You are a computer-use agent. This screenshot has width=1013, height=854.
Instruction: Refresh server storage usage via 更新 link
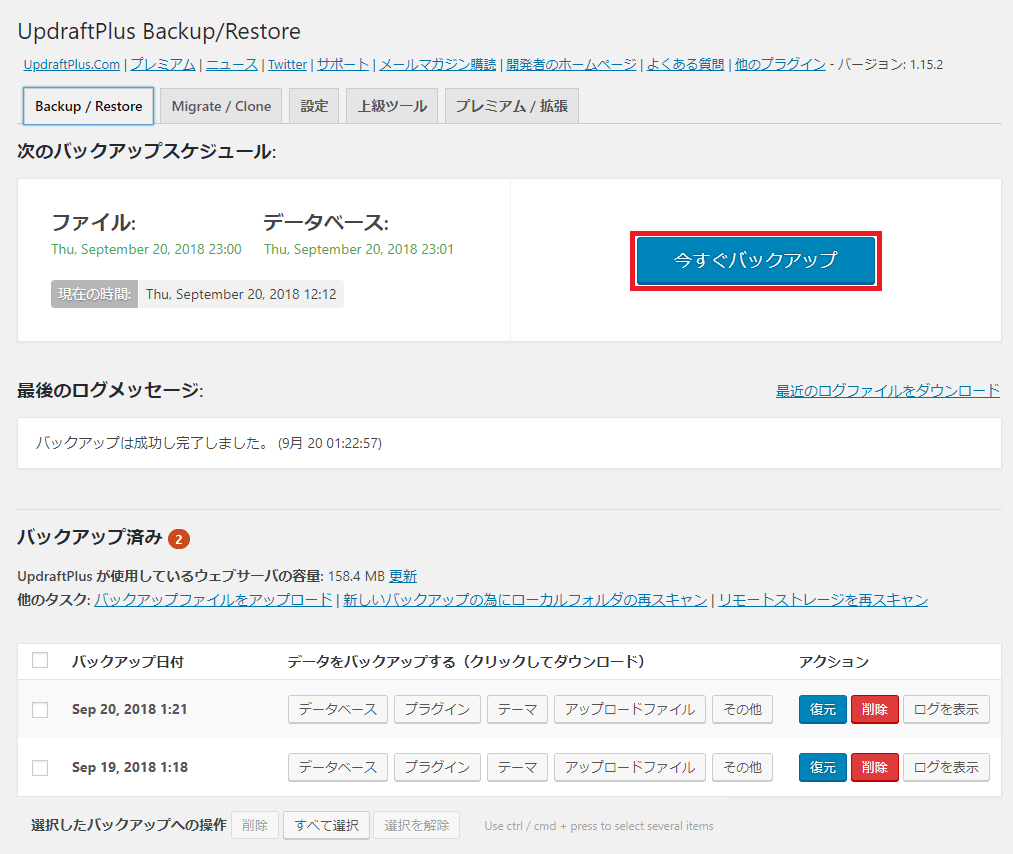click(x=405, y=575)
